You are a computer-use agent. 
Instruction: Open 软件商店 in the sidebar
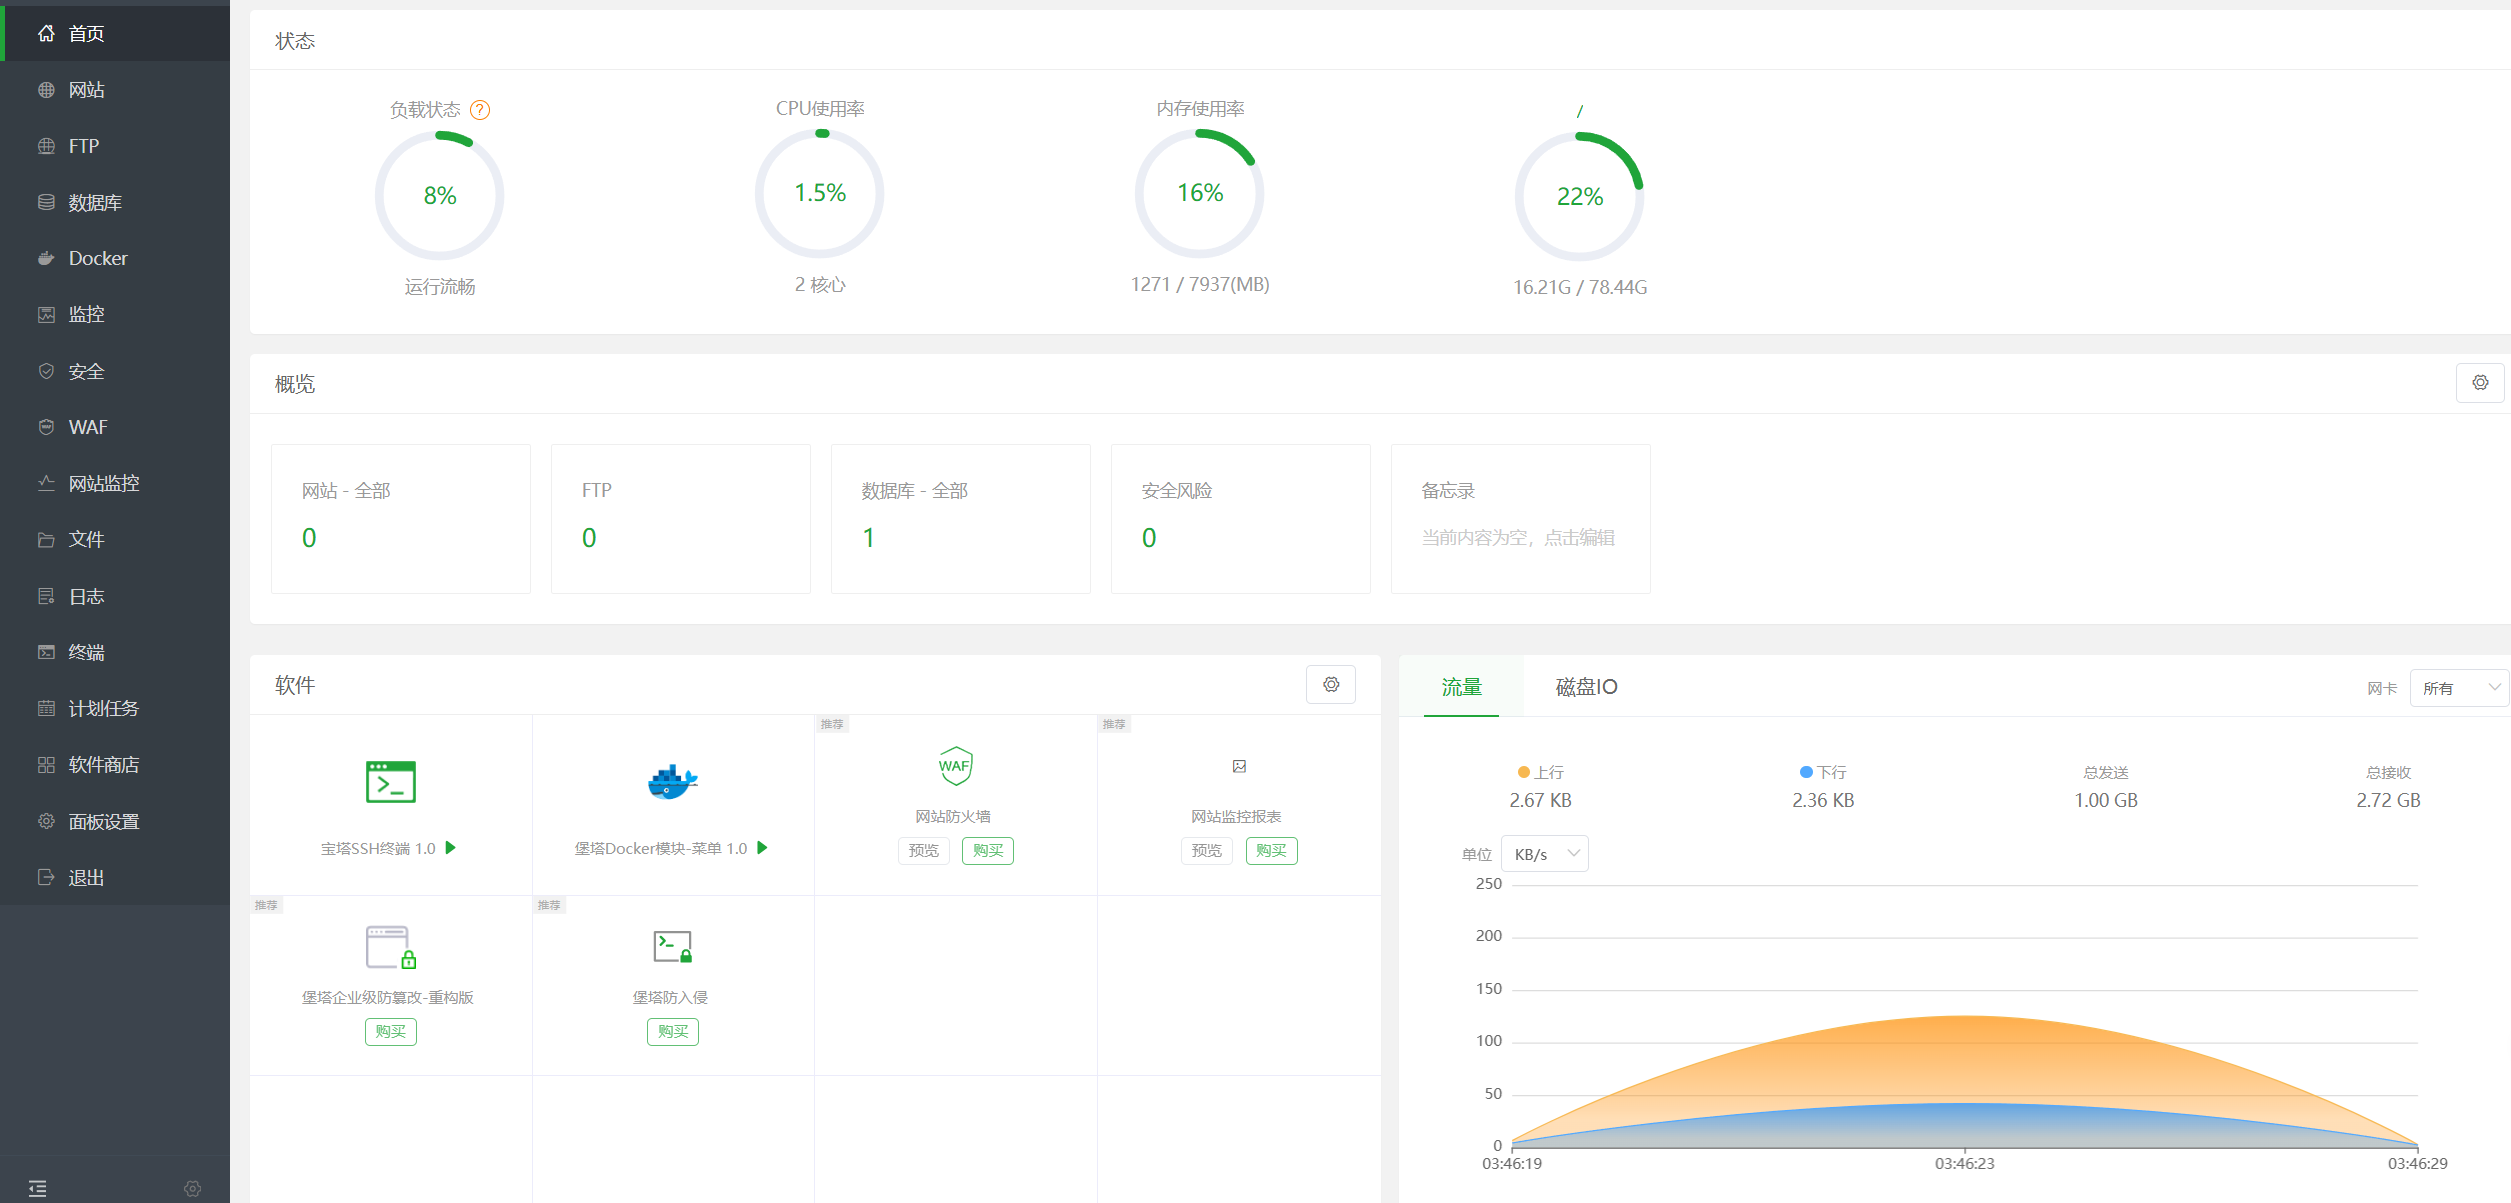click(x=103, y=765)
